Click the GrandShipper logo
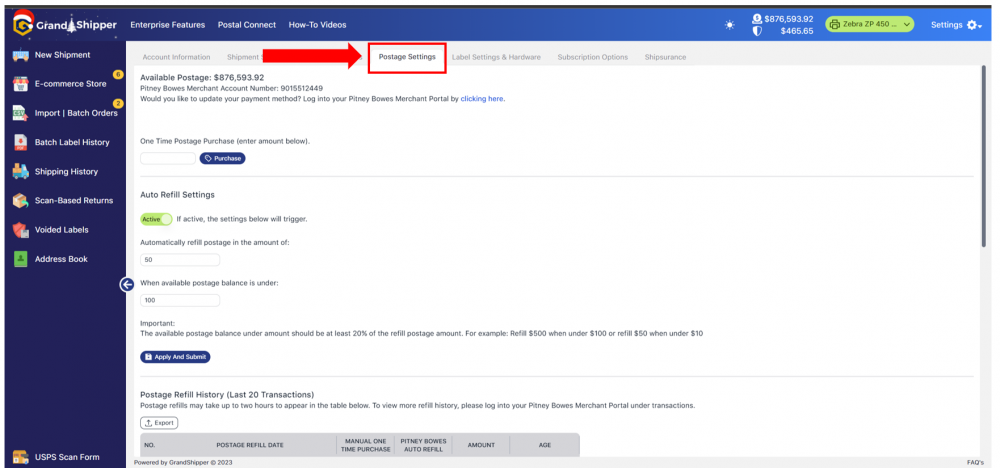Viewport: 1000px width, 468px height. click(x=64, y=25)
